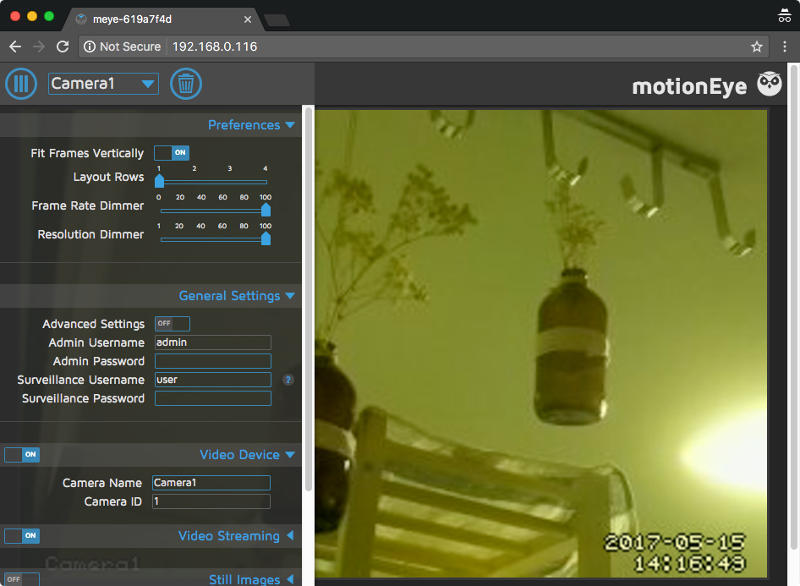
Task: Click the help question mark next to Surveillance Username
Action: [288, 380]
